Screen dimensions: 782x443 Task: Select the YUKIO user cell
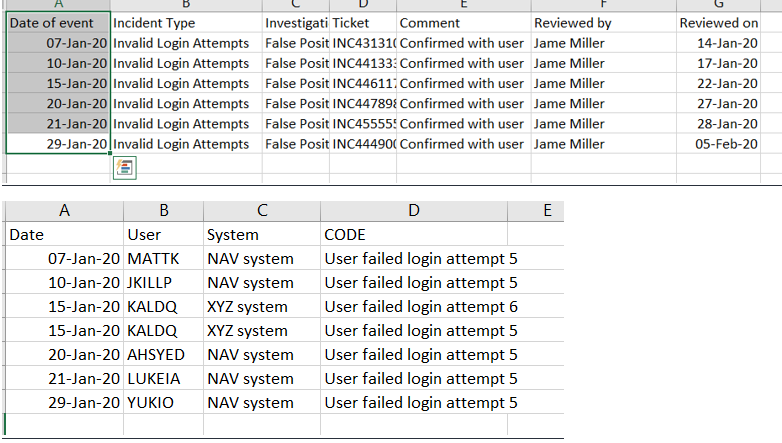pos(164,402)
